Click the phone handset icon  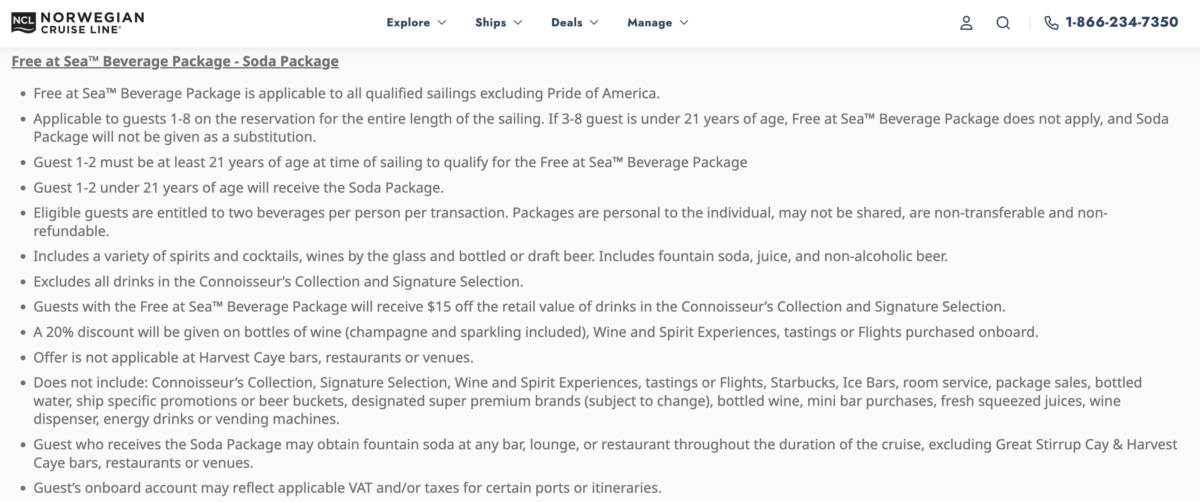[1051, 23]
